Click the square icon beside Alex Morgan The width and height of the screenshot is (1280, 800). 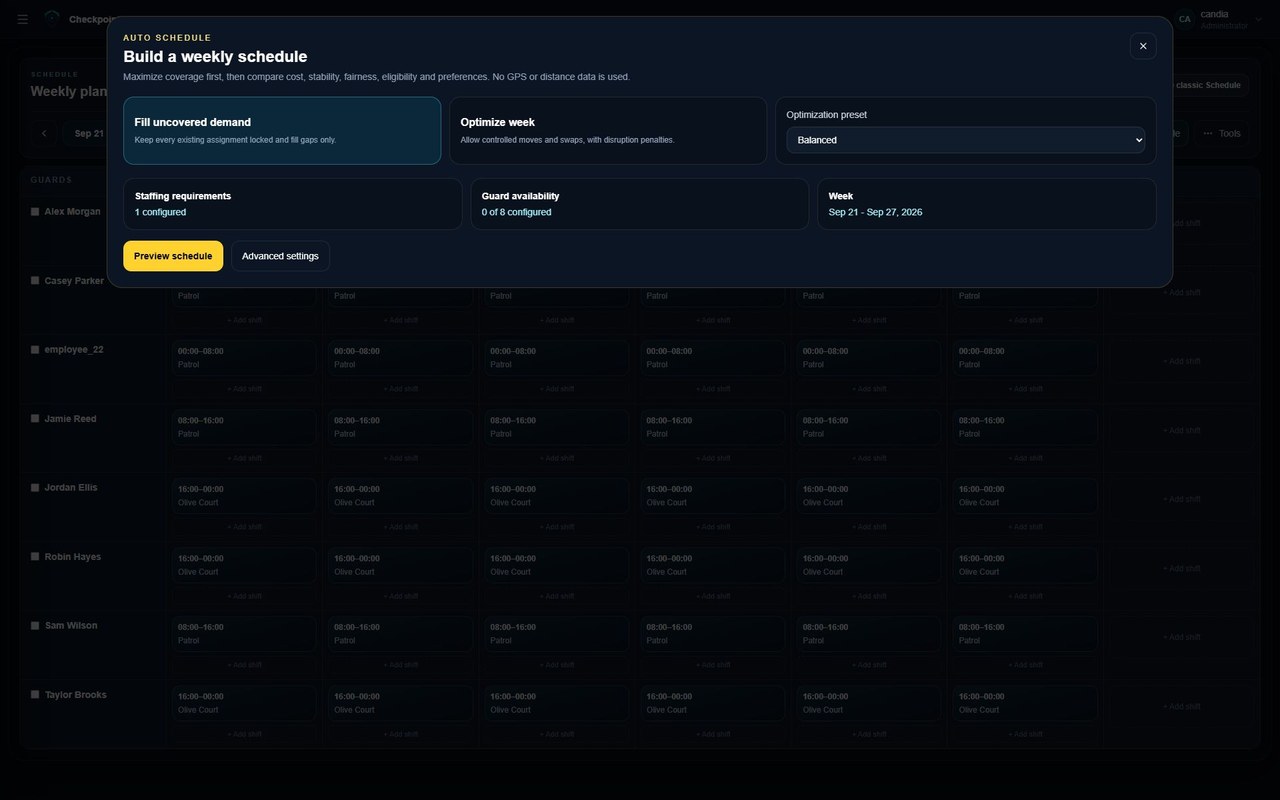coord(35,212)
